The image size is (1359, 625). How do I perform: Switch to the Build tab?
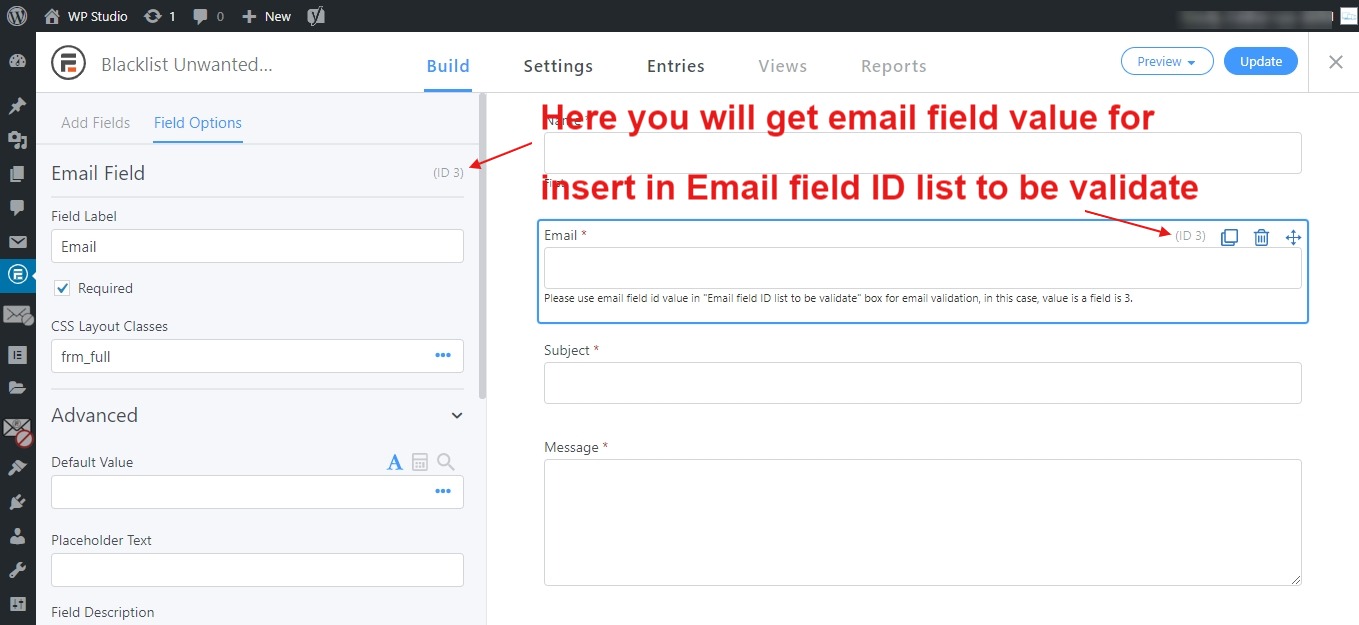point(448,66)
